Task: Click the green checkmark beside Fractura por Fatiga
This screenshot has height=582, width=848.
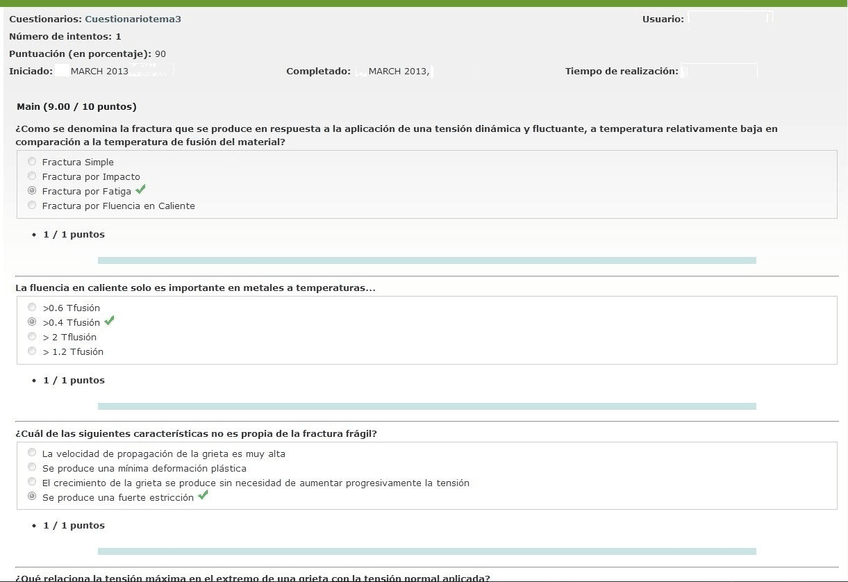Action: point(141,189)
